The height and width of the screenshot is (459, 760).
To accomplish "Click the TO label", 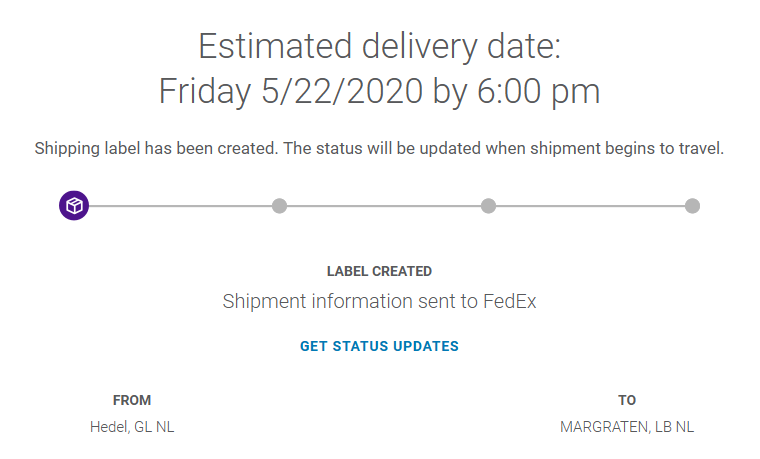I will [x=627, y=400].
